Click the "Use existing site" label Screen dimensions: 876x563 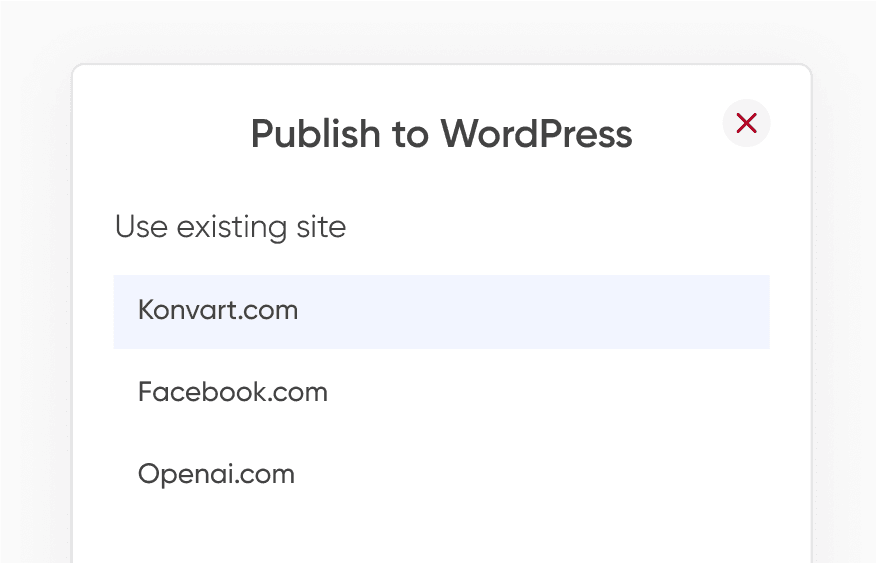click(x=230, y=227)
